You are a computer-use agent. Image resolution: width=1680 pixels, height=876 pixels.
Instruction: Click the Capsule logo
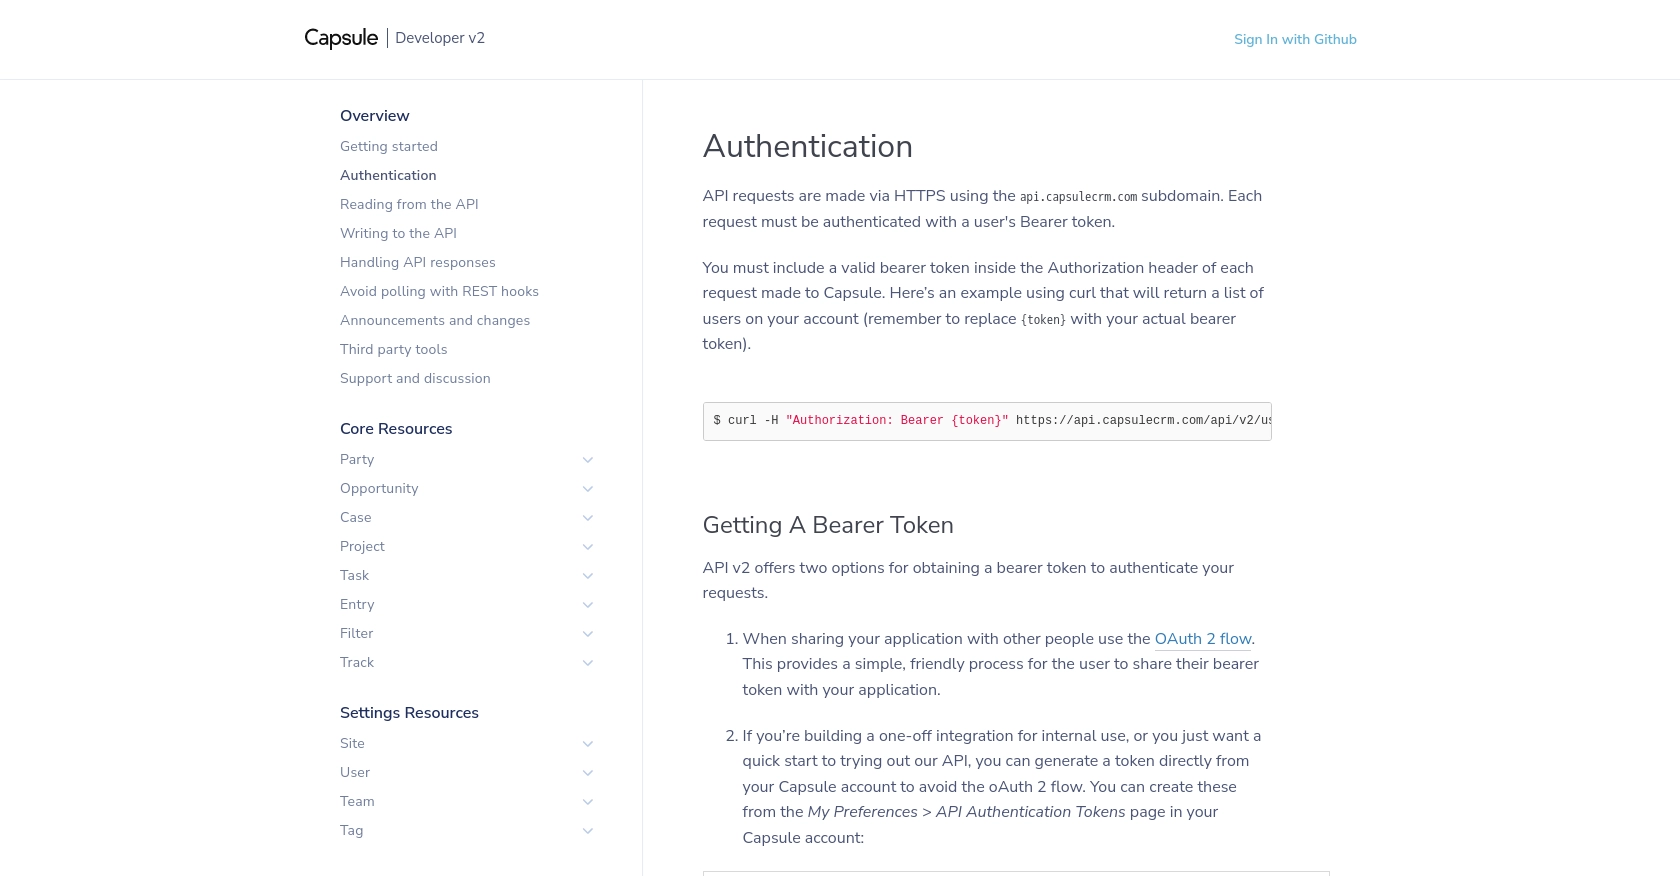341,38
